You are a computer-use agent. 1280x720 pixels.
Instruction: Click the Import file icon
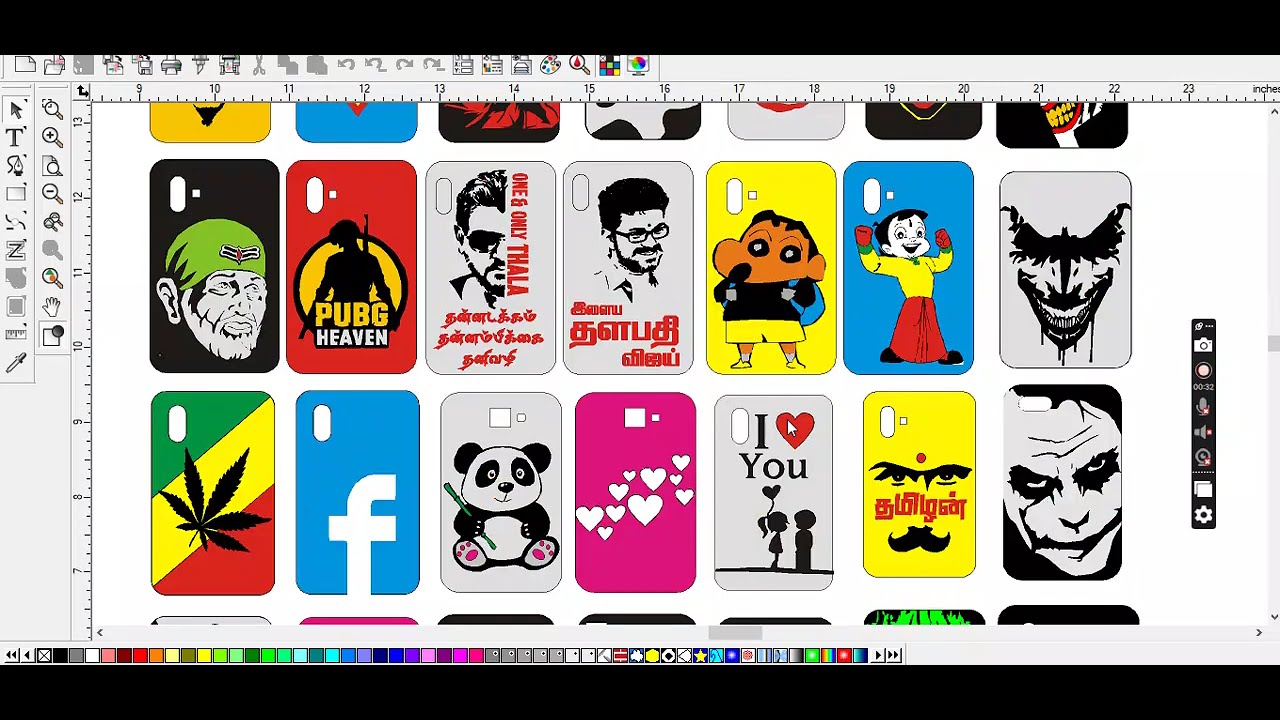pyautogui.click(x=113, y=65)
